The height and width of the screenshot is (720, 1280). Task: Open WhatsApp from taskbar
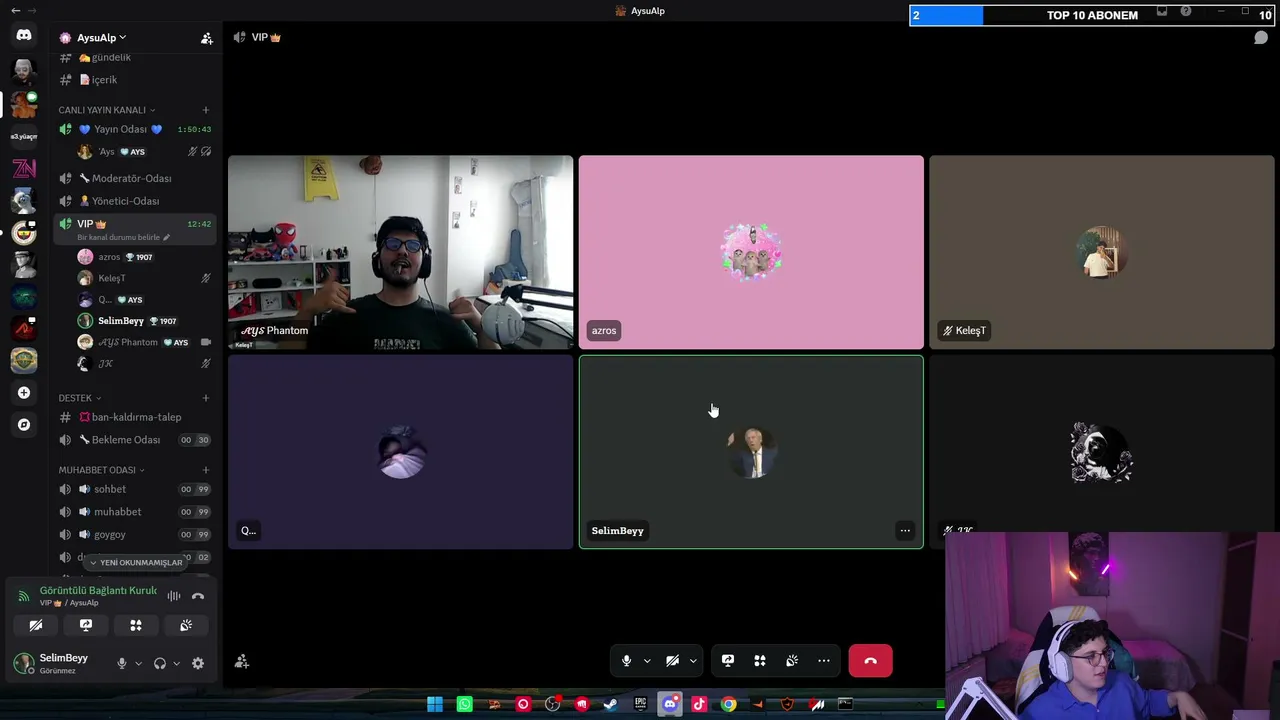click(464, 704)
